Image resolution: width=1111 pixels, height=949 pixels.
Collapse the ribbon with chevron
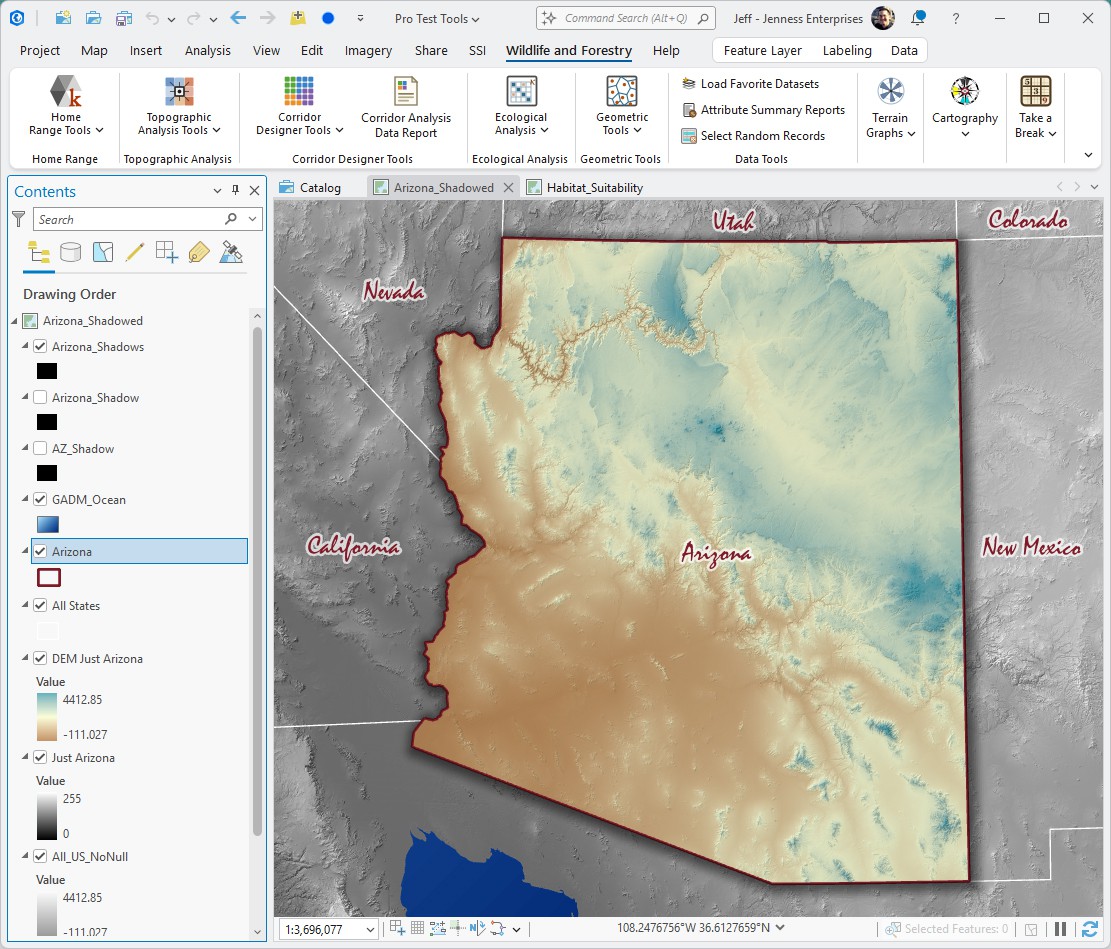pos(1088,155)
